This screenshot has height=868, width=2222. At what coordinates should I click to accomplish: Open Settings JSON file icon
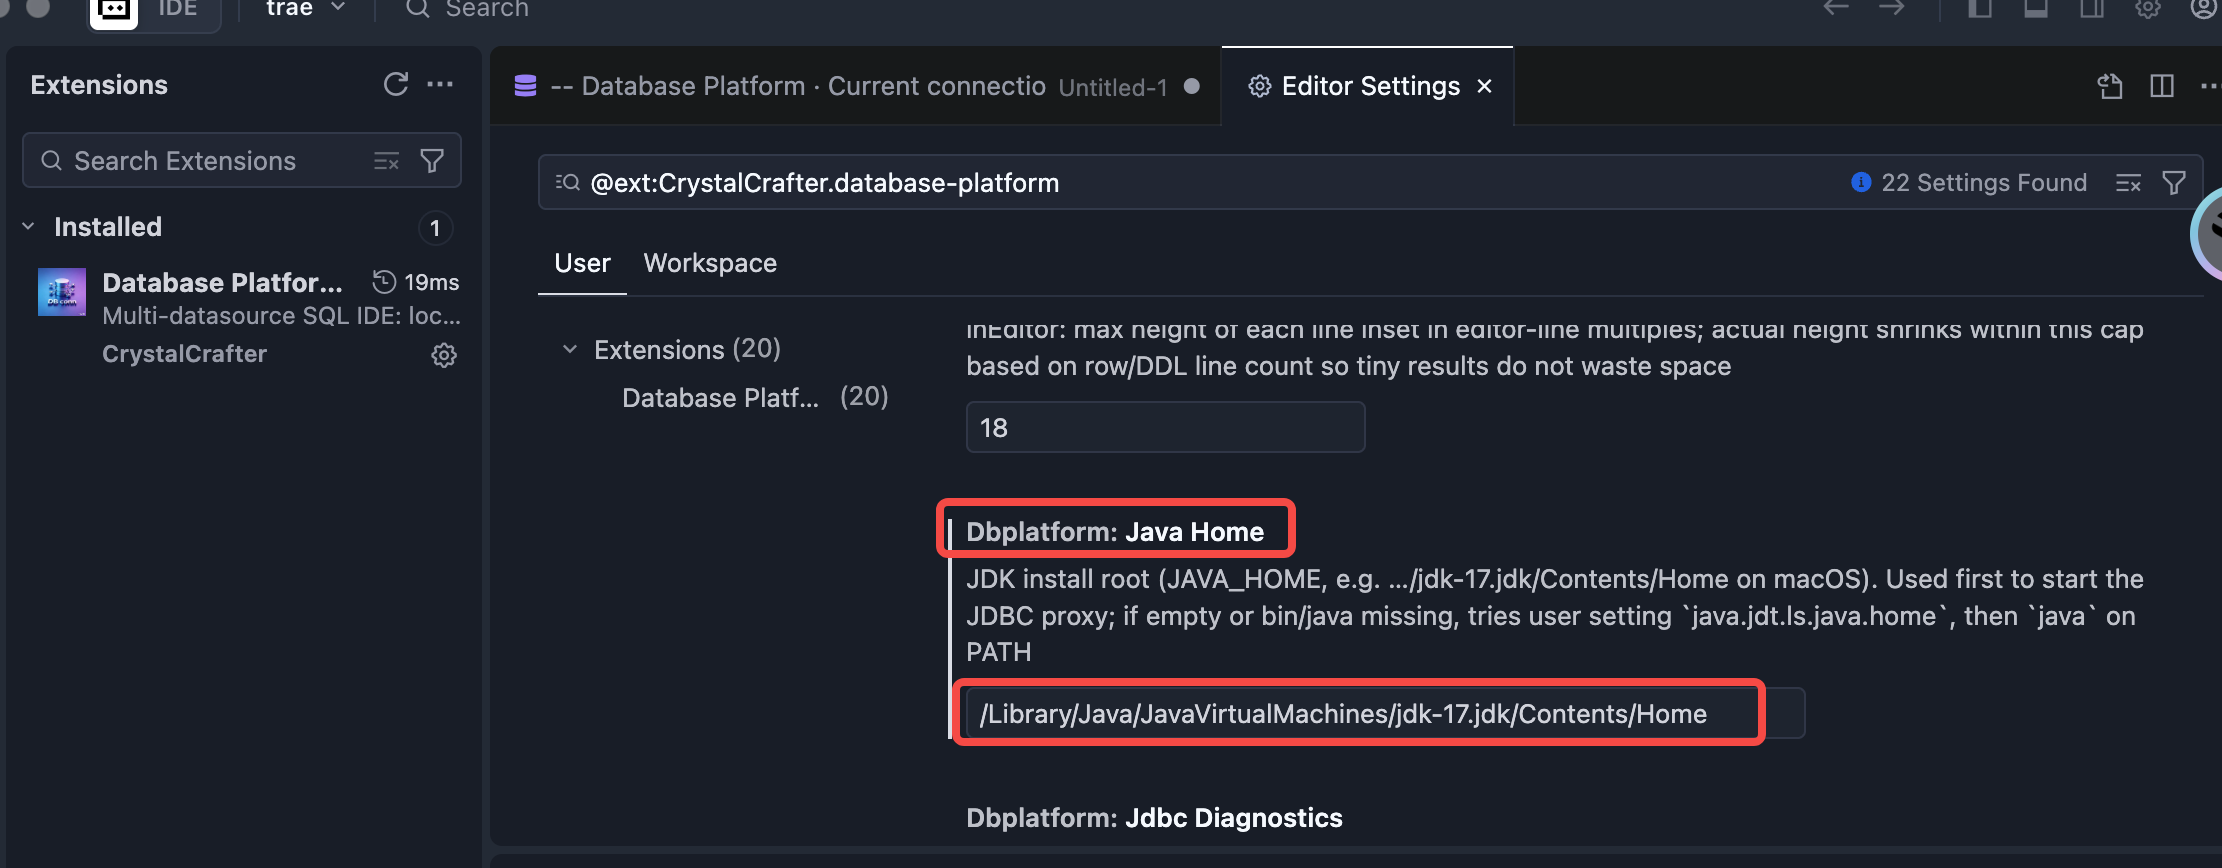[x=2110, y=86]
